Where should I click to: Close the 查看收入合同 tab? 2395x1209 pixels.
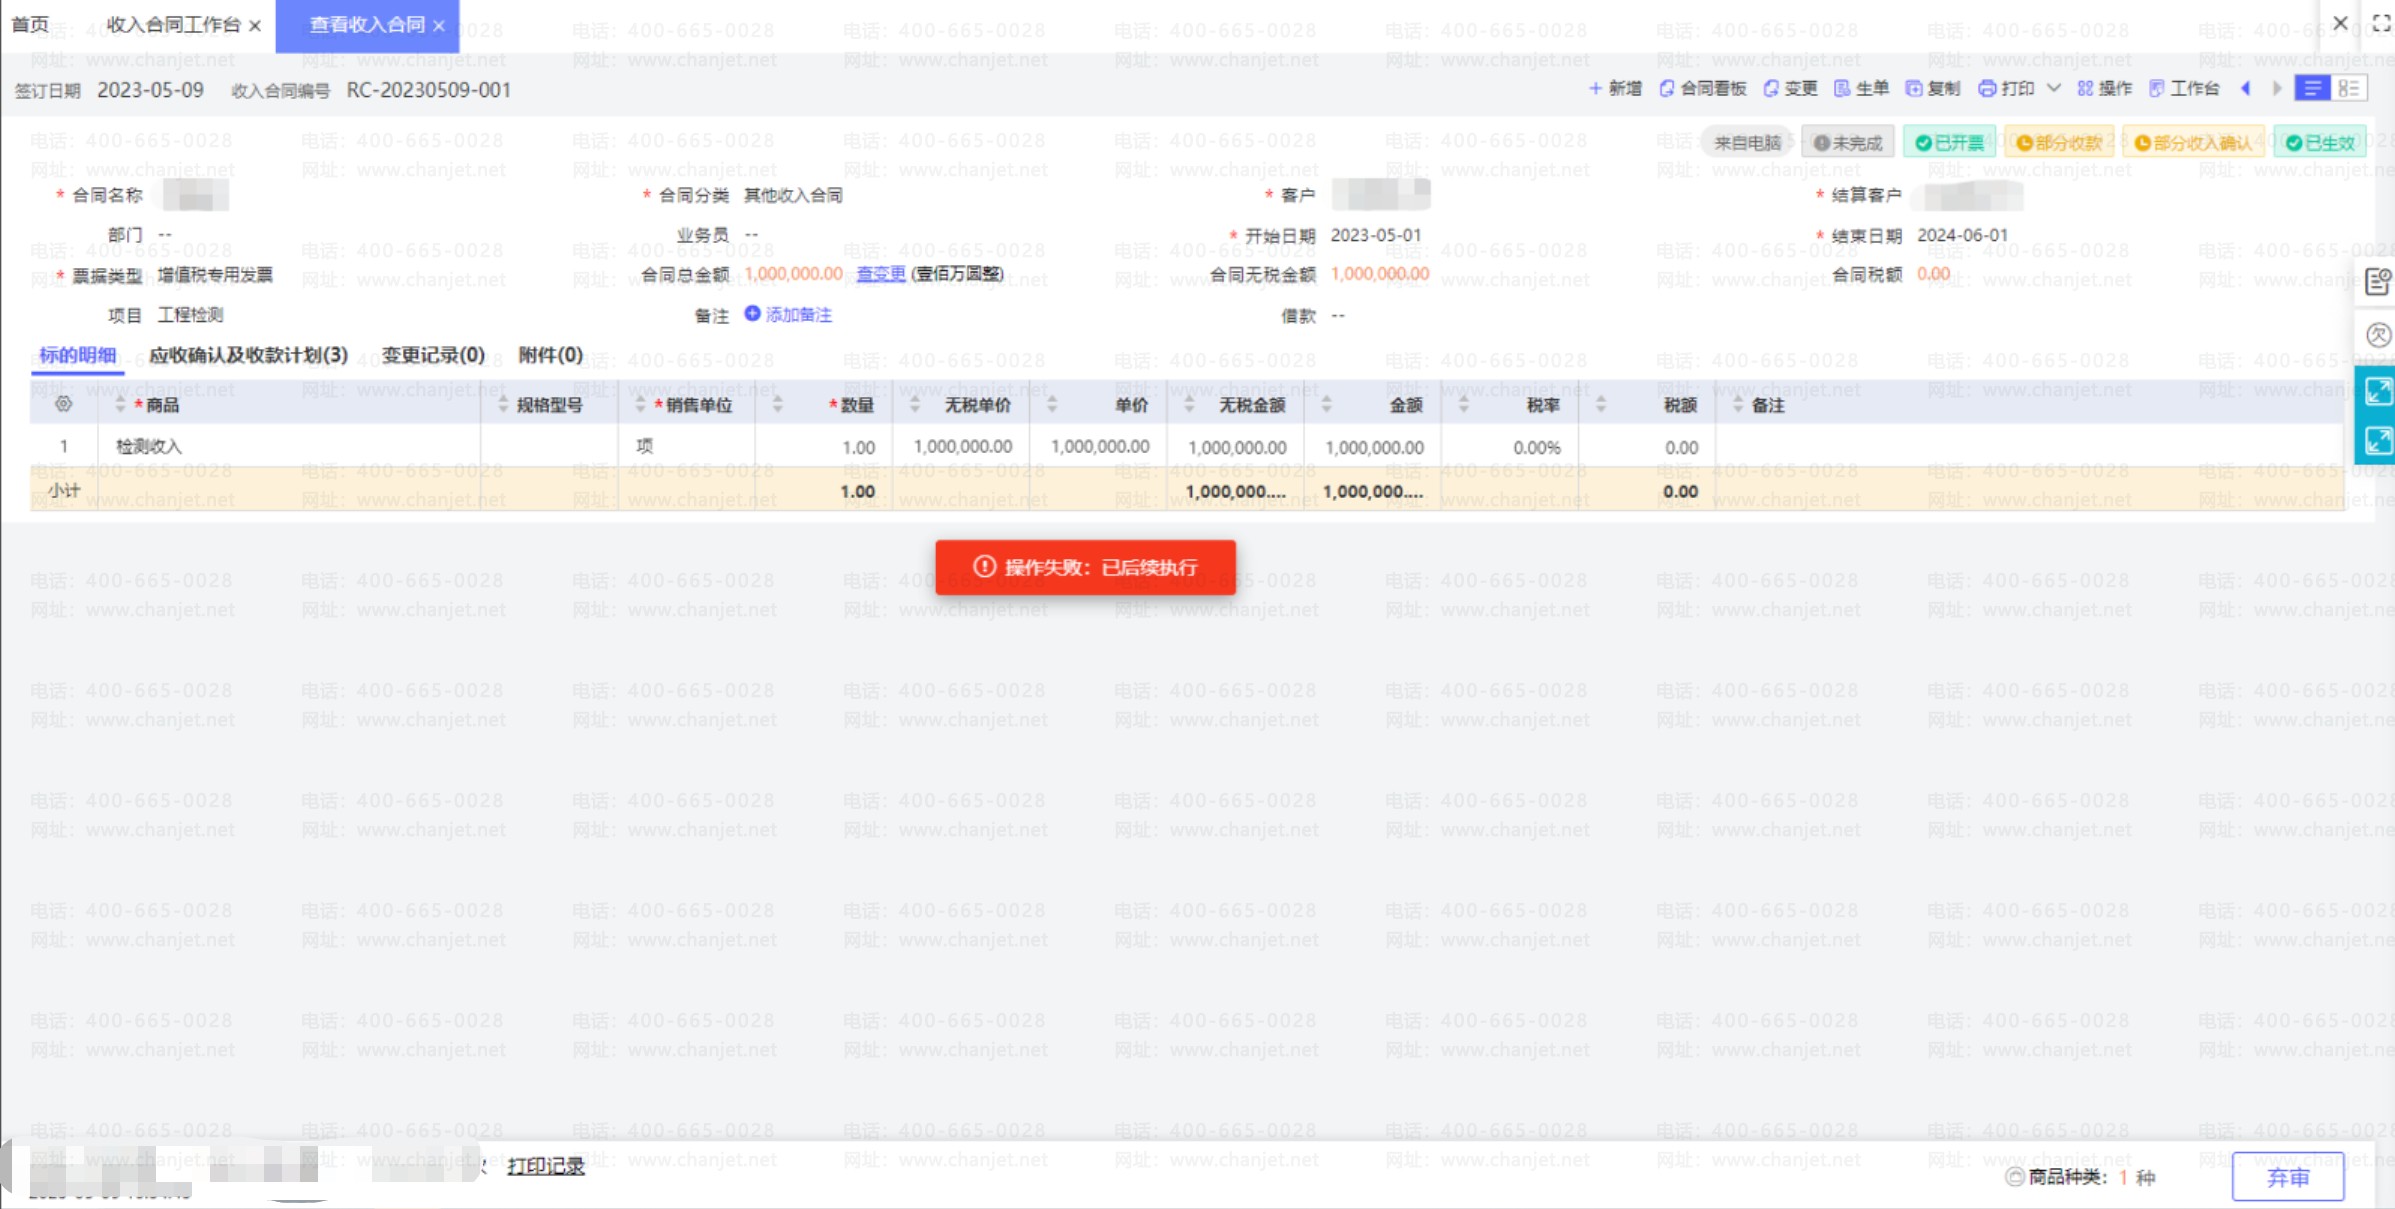pyautogui.click(x=439, y=26)
